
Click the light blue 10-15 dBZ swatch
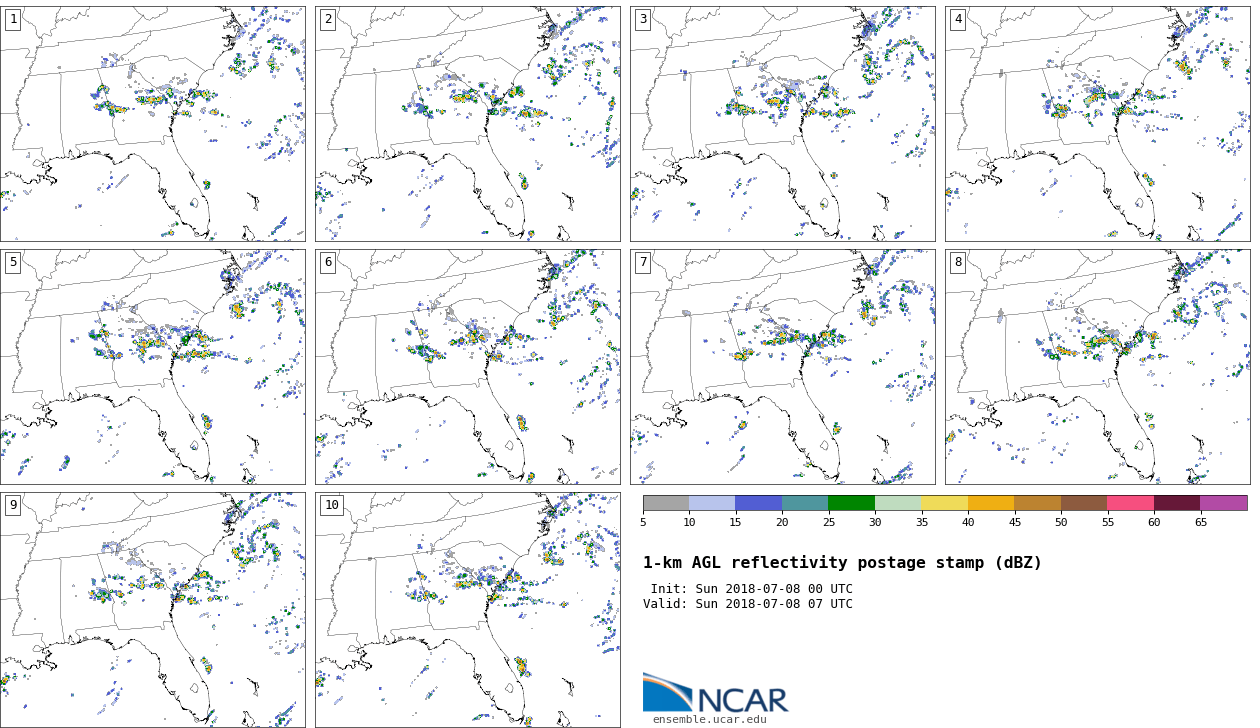click(x=712, y=503)
